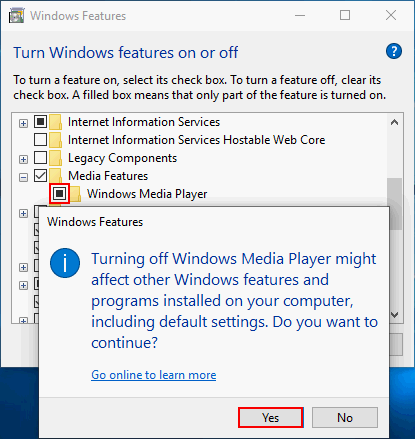Click the Windows Media Player folder icon
Viewport: 415px width, 439px height.
click(x=75, y=194)
